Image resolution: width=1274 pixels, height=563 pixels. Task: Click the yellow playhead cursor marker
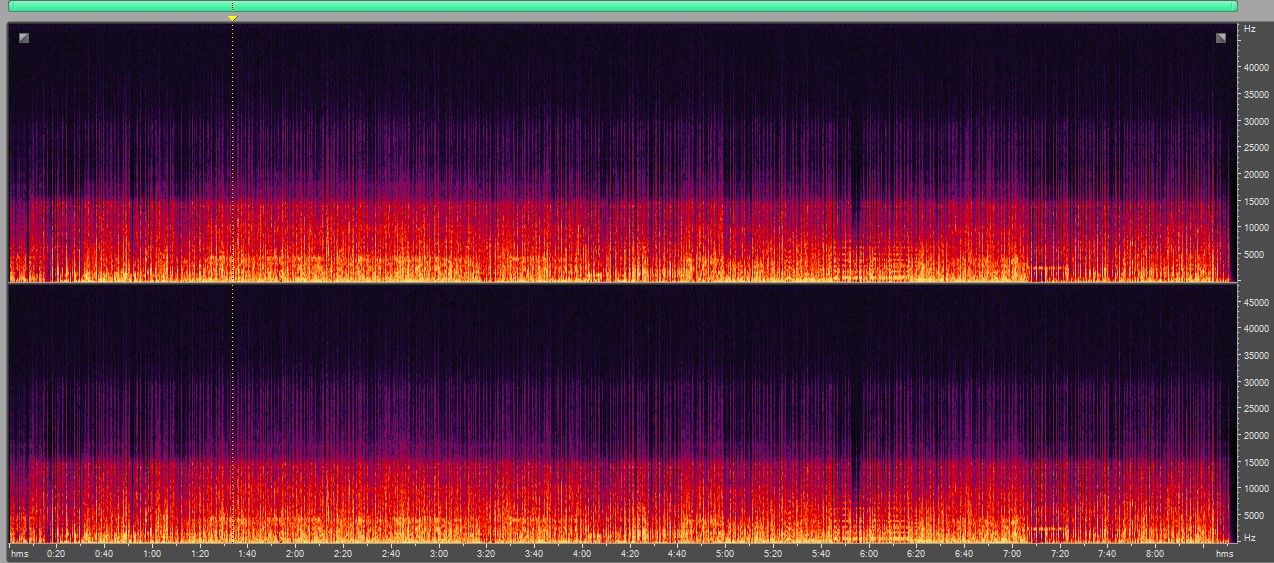pyautogui.click(x=232, y=18)
